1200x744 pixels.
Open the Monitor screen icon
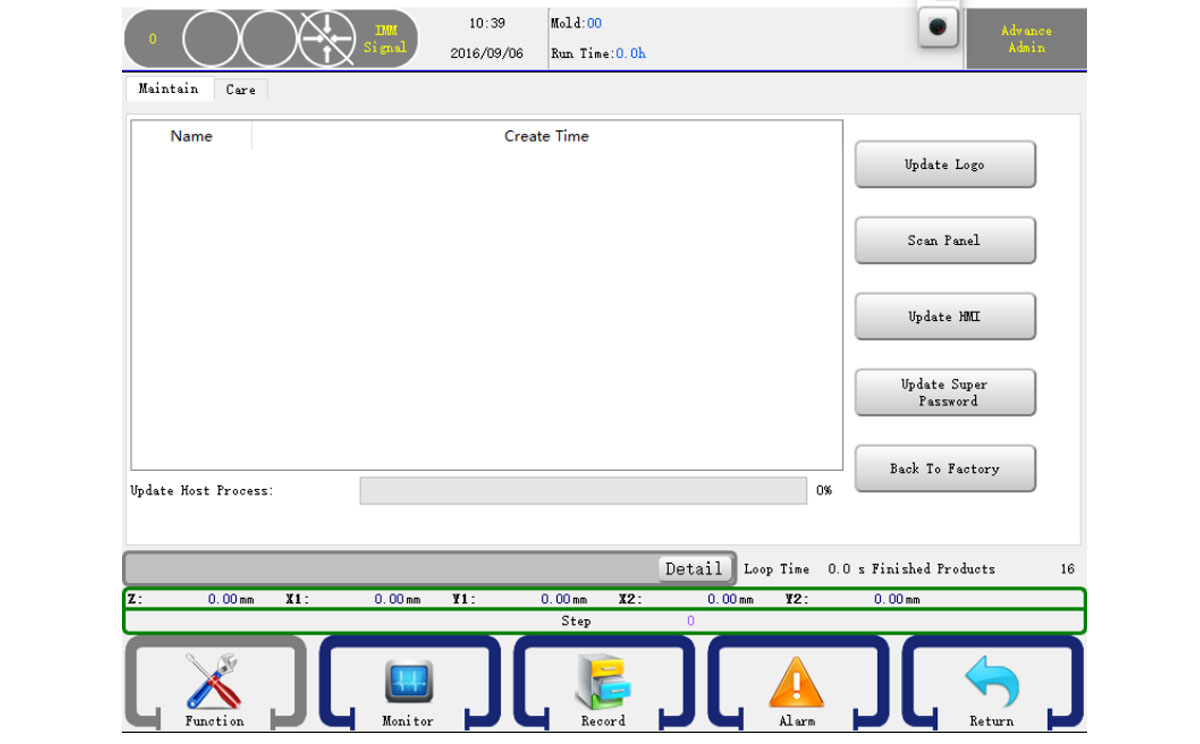point(408,683)
